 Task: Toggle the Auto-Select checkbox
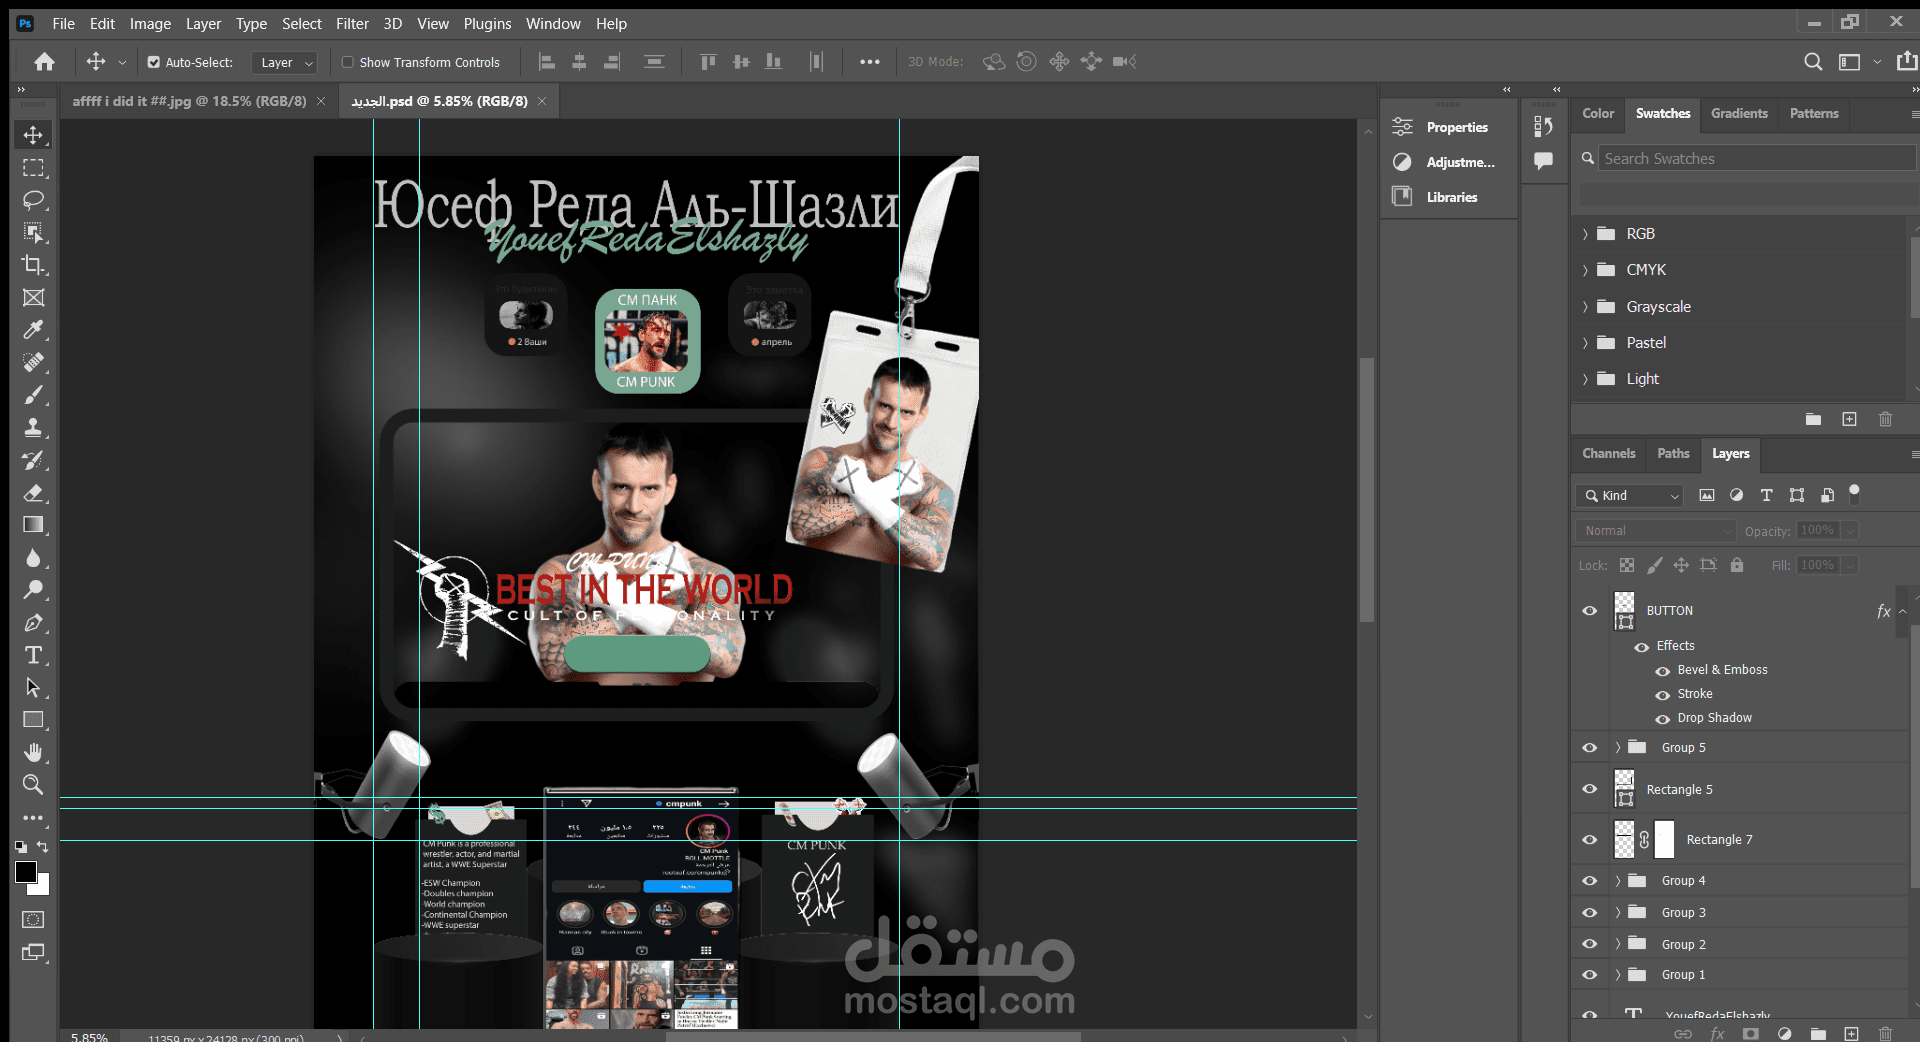[x=154, y=62]
